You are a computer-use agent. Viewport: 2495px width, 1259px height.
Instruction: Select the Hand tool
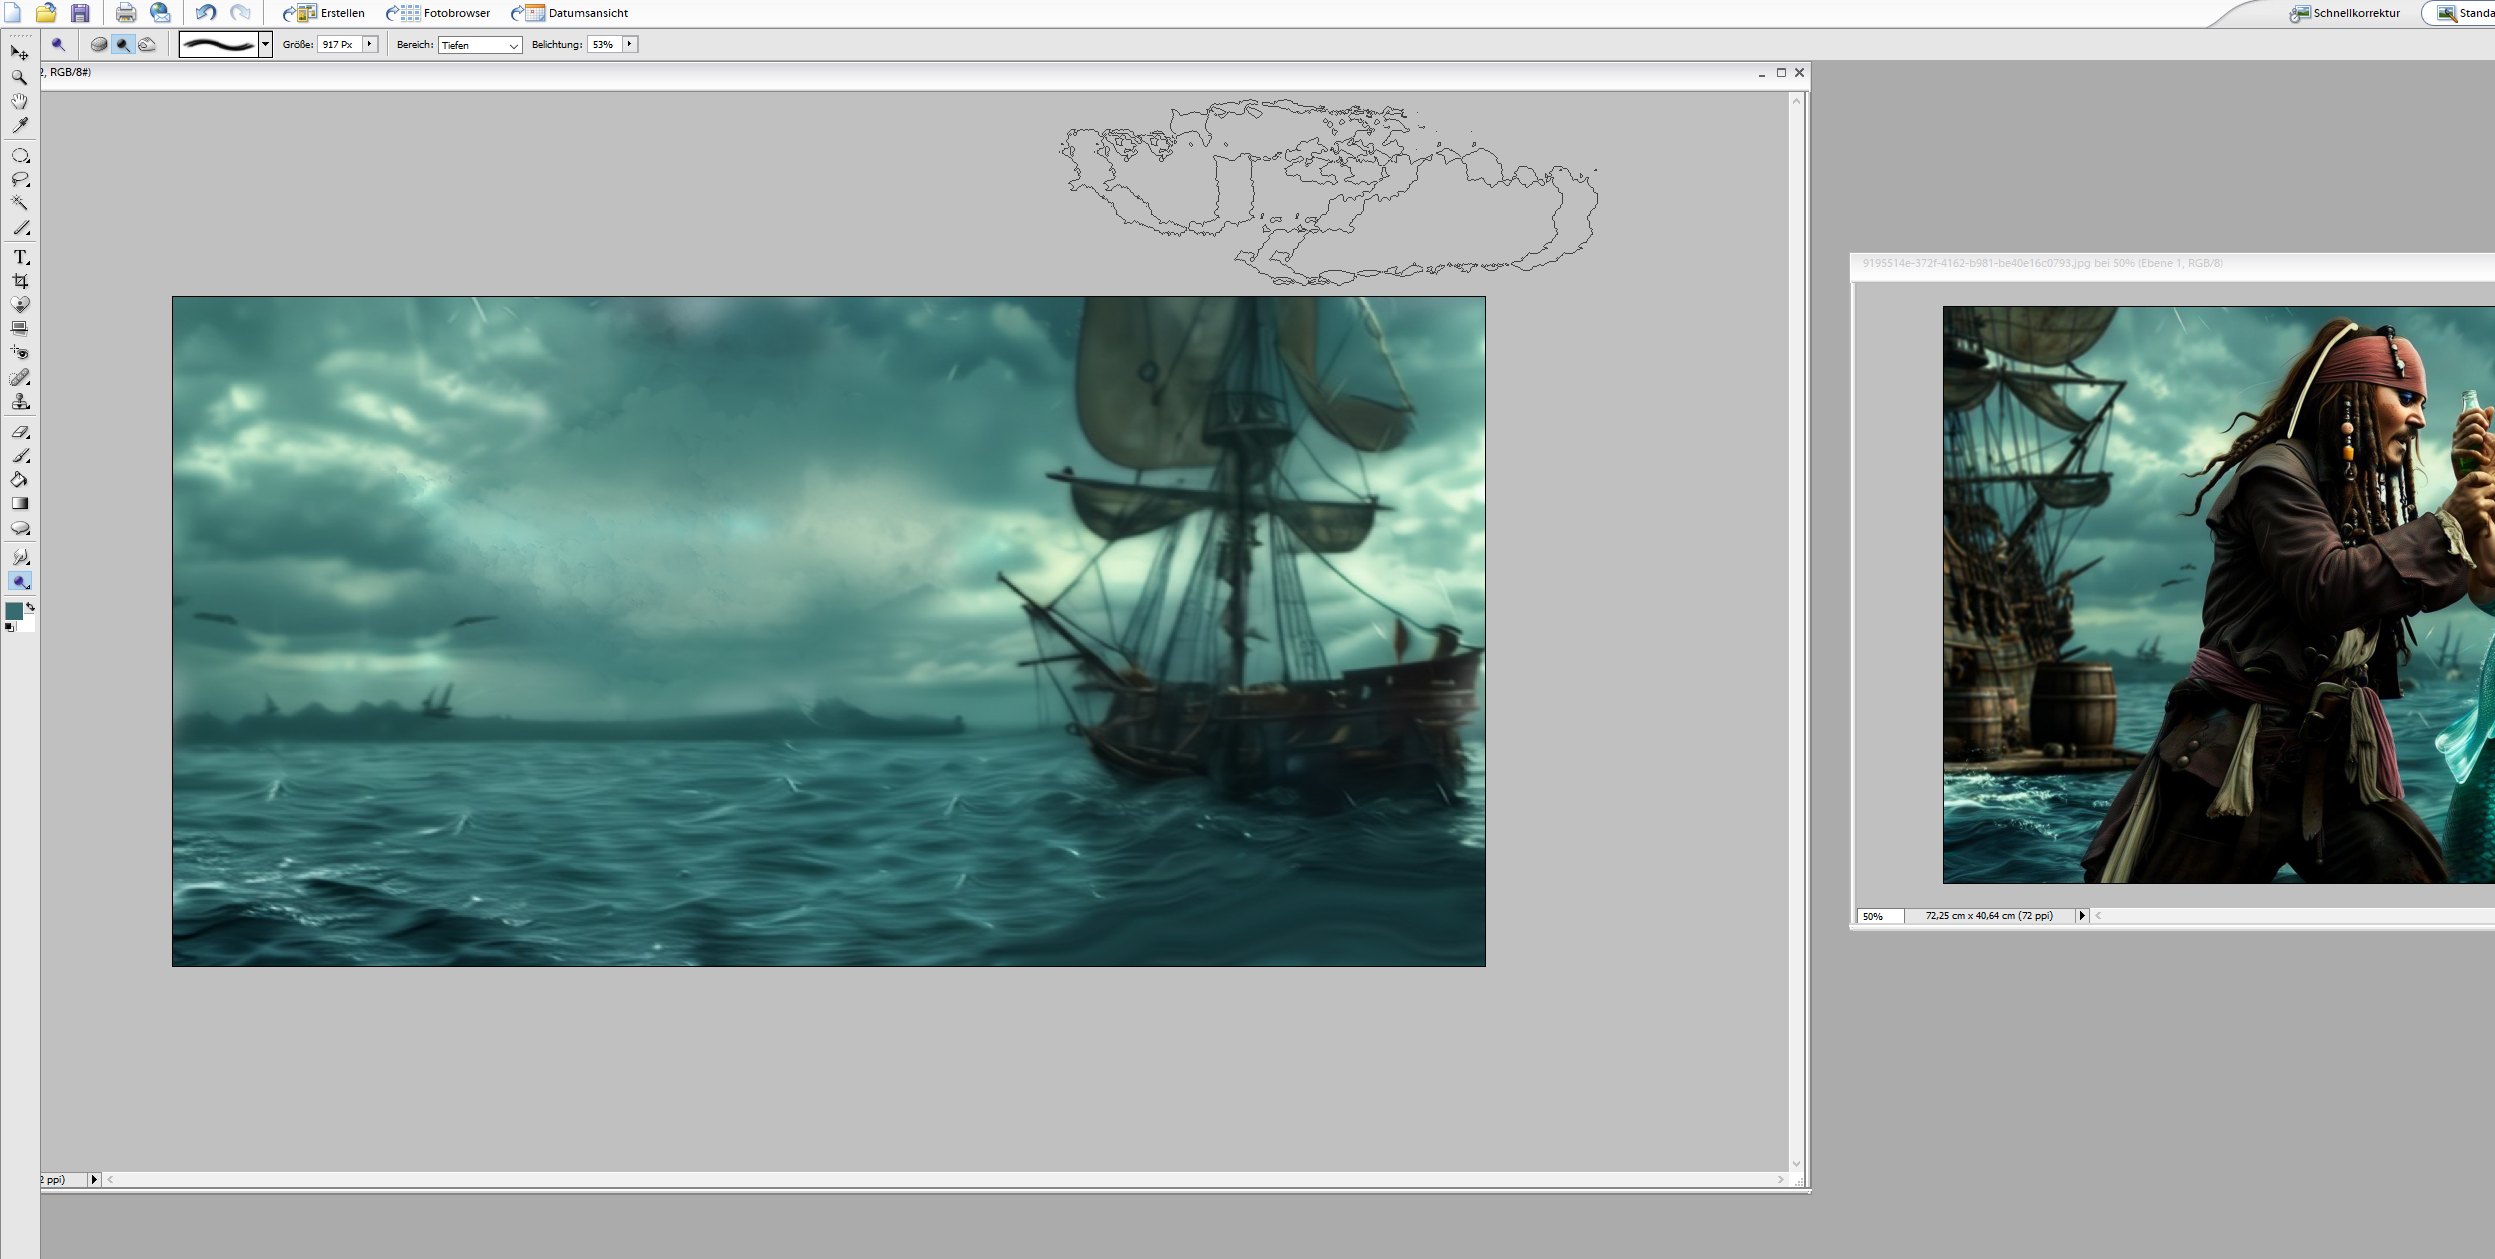19,101
